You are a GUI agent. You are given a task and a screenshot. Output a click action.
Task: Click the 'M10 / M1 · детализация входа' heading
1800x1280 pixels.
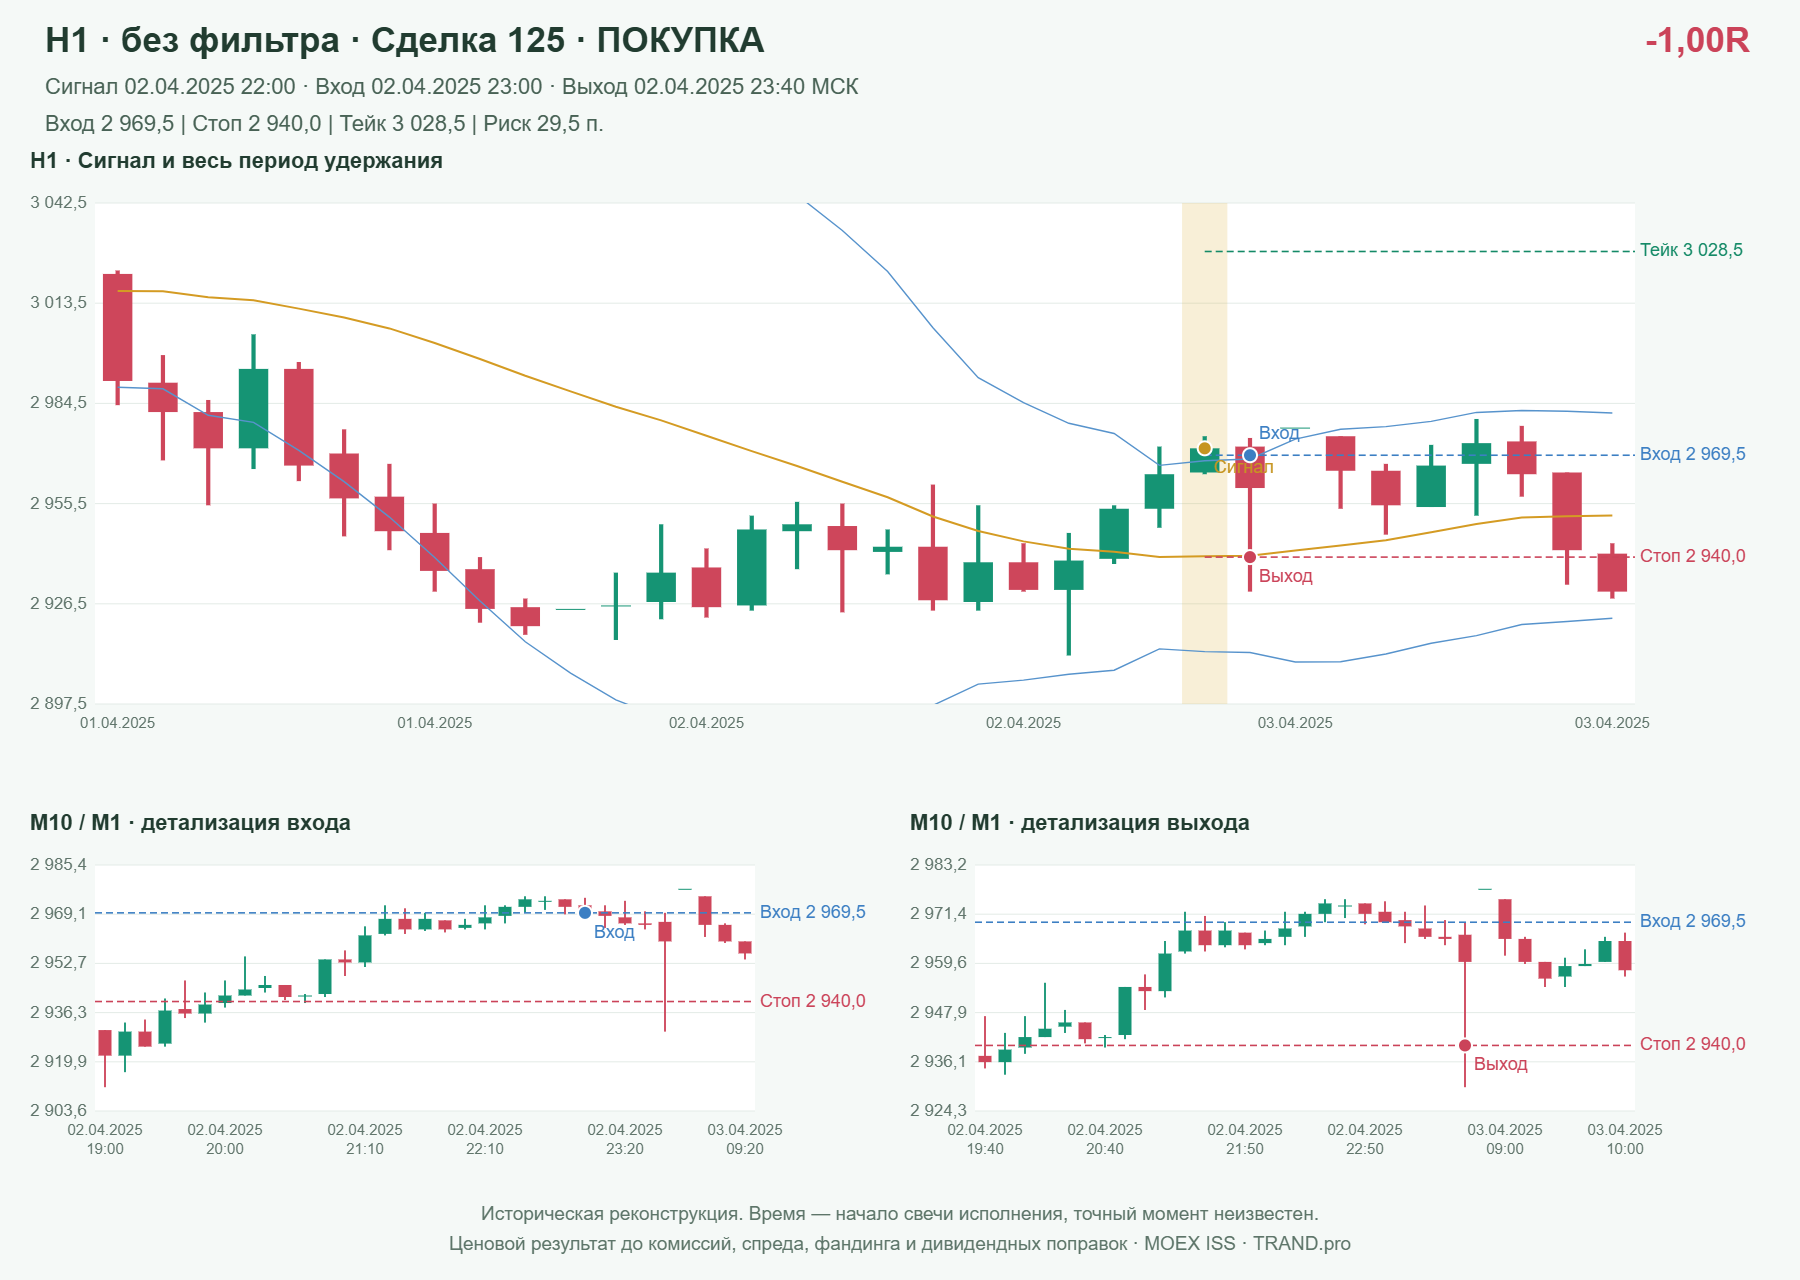click(x=190, y=823)
